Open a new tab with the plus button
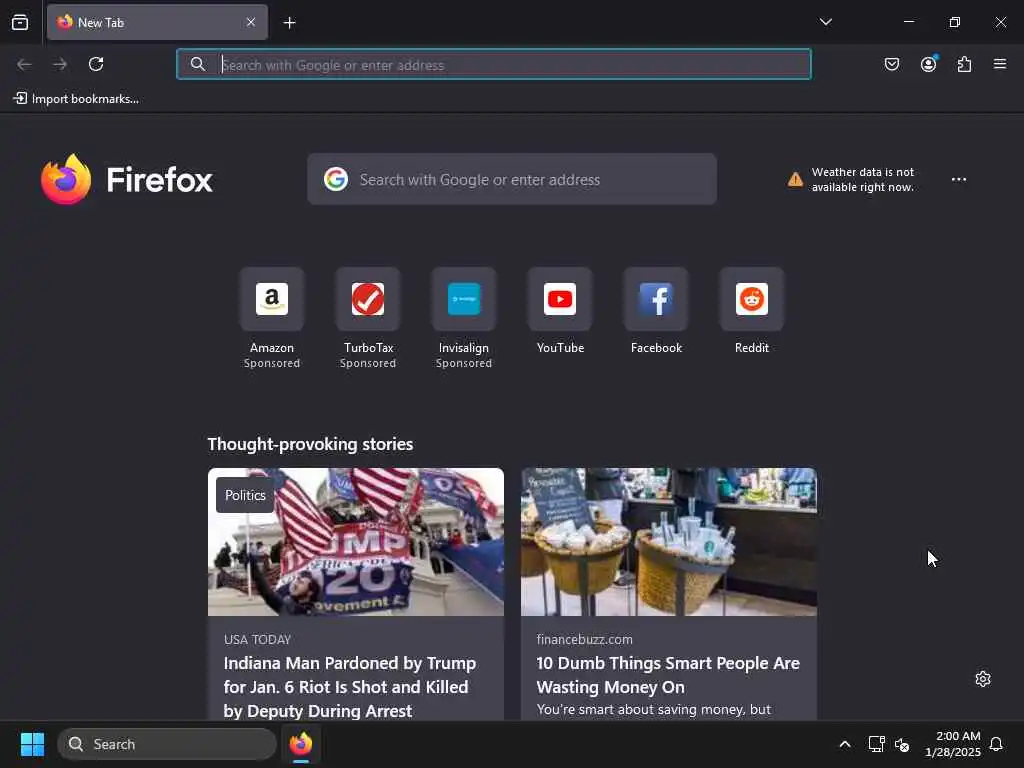Image resolution: width=1024 pixels, height=768 pixels. pos(289,23)
